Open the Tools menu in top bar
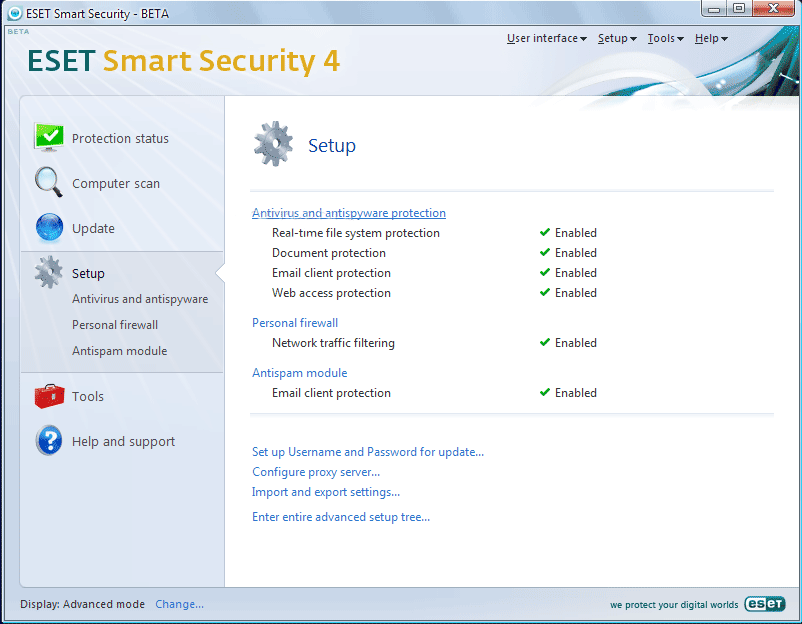This screenshot has width=802, height=624. (665, 38)
